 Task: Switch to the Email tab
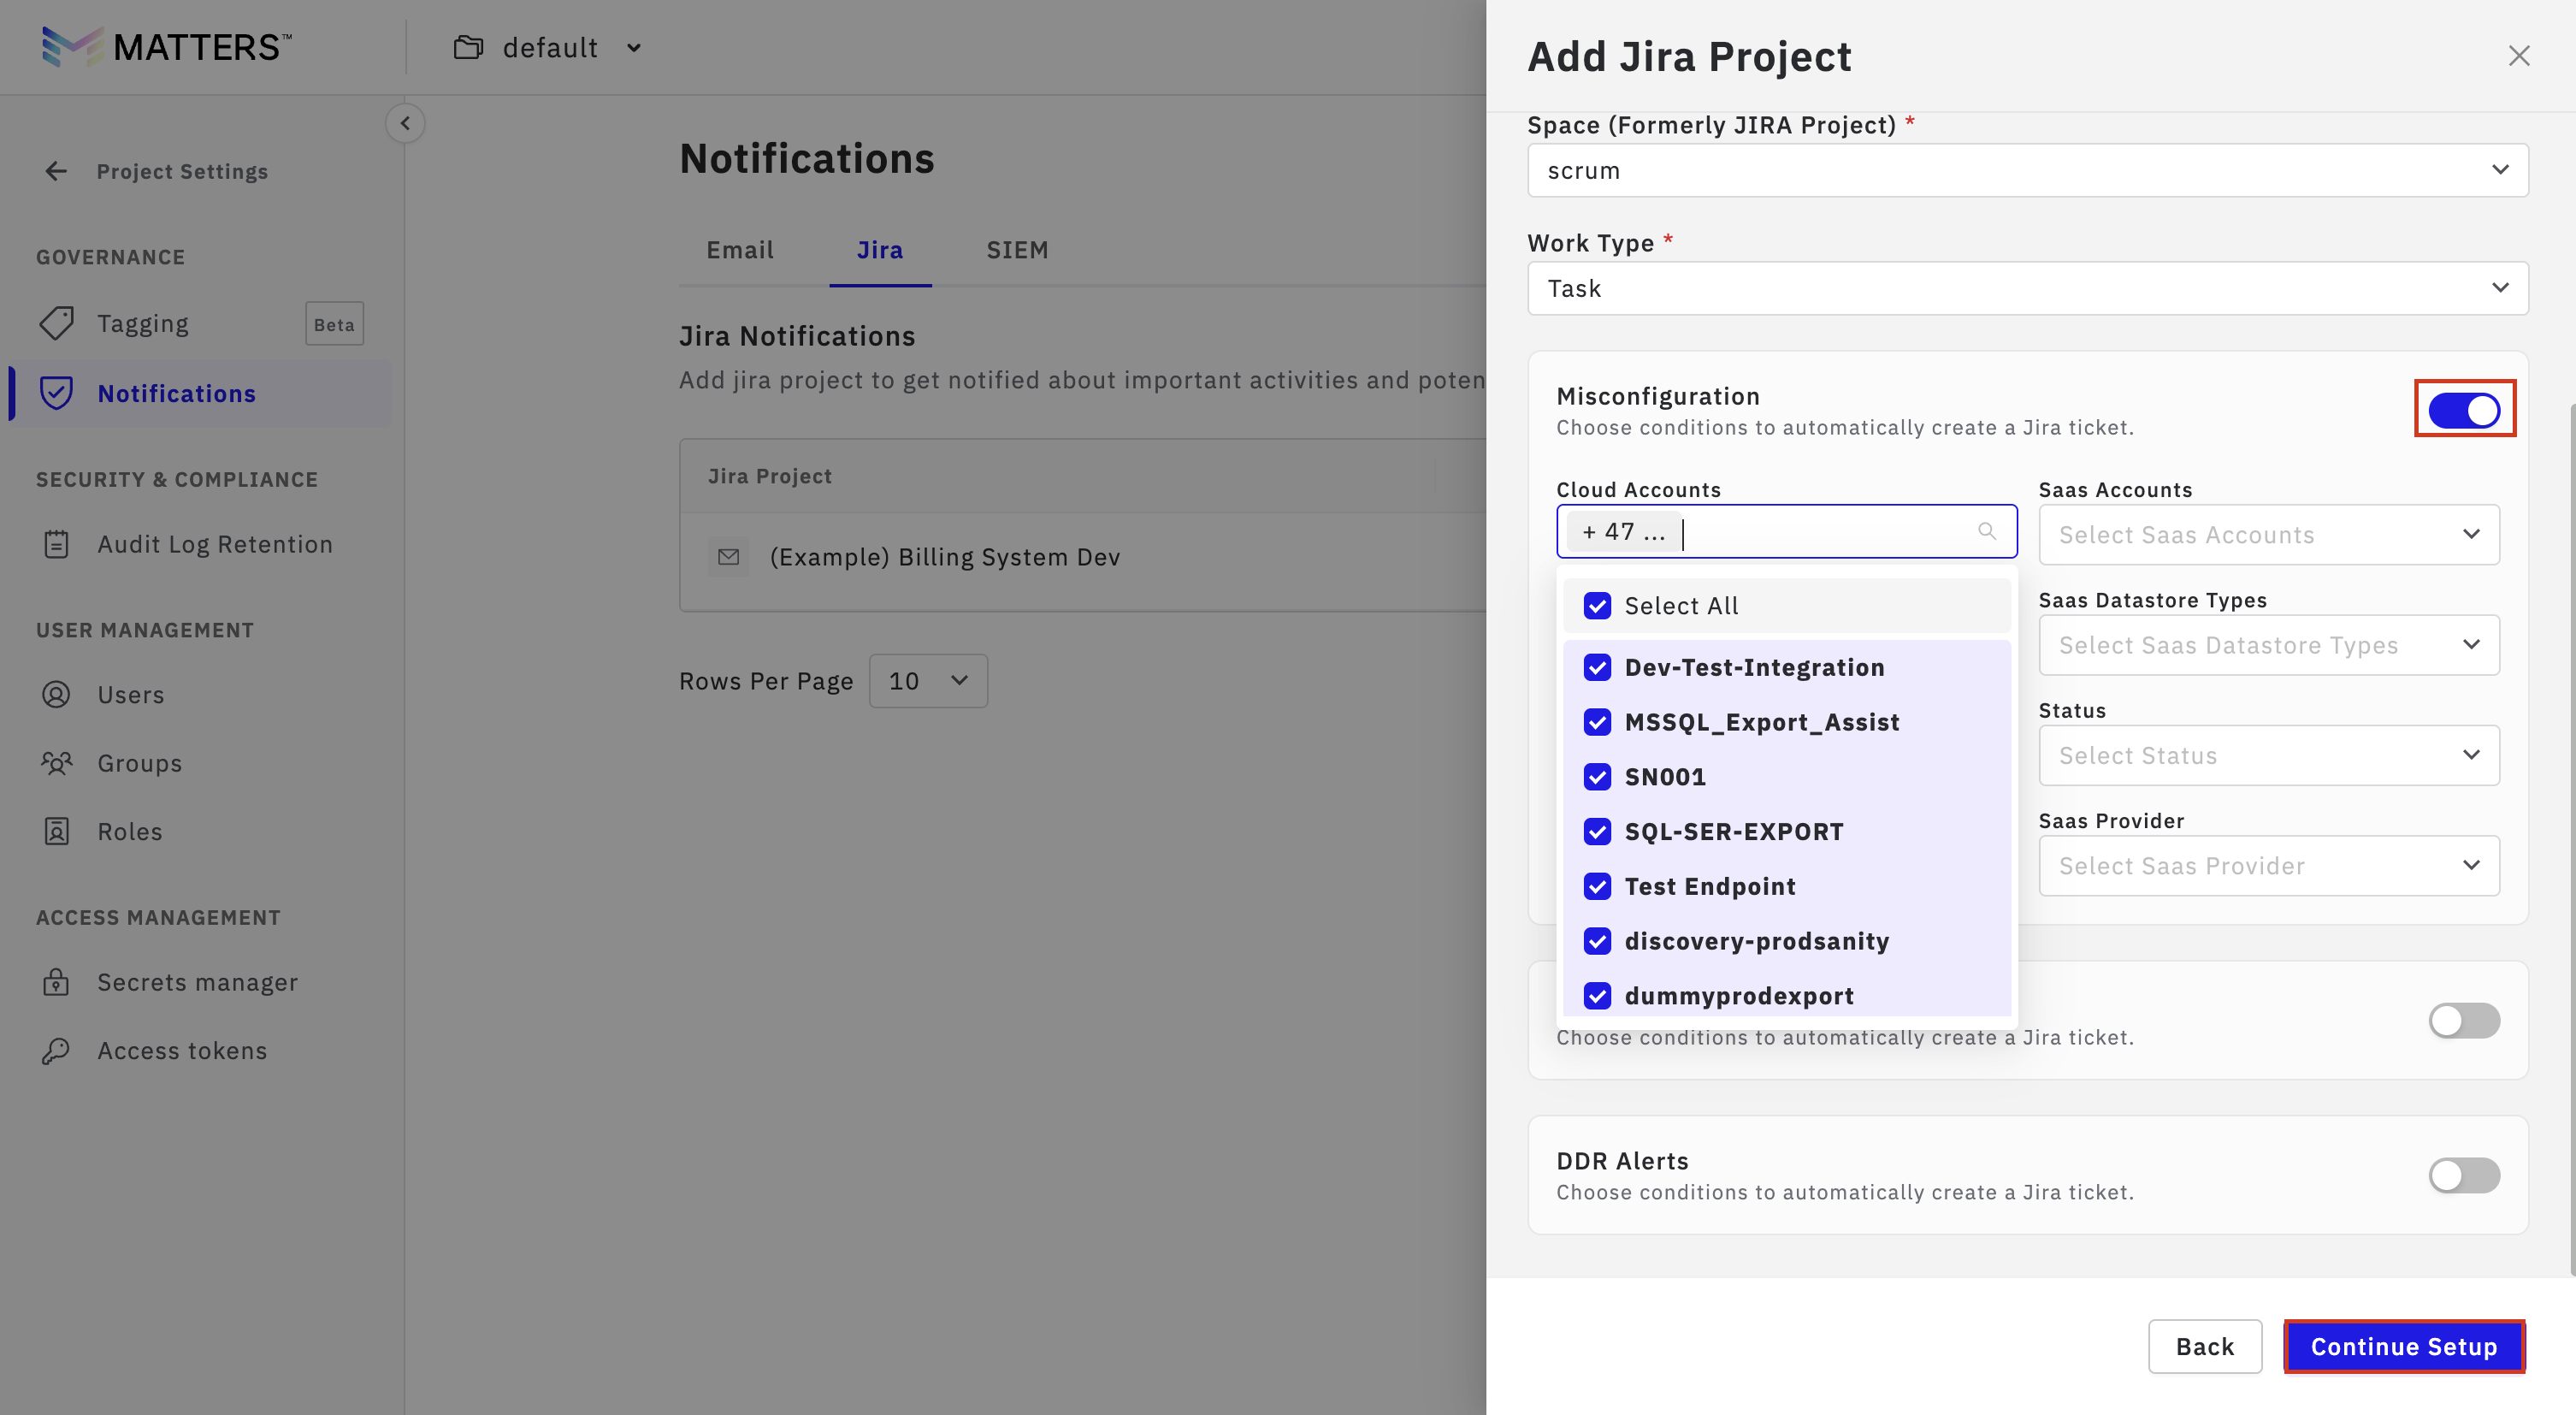(x=740, y=250)
